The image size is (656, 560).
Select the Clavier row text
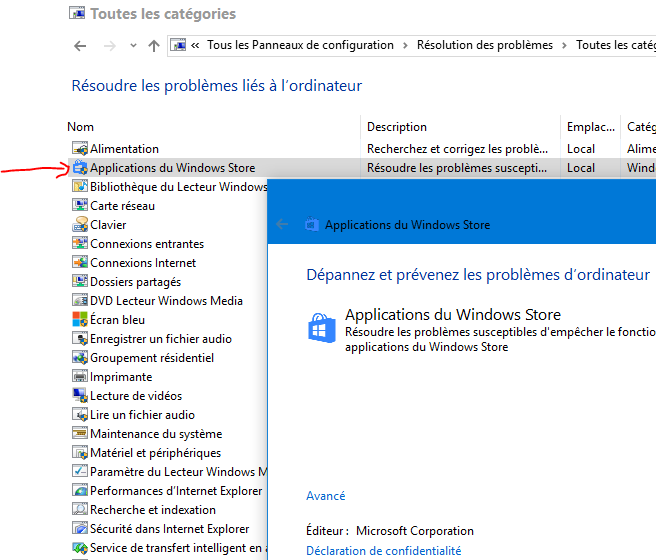108,225
